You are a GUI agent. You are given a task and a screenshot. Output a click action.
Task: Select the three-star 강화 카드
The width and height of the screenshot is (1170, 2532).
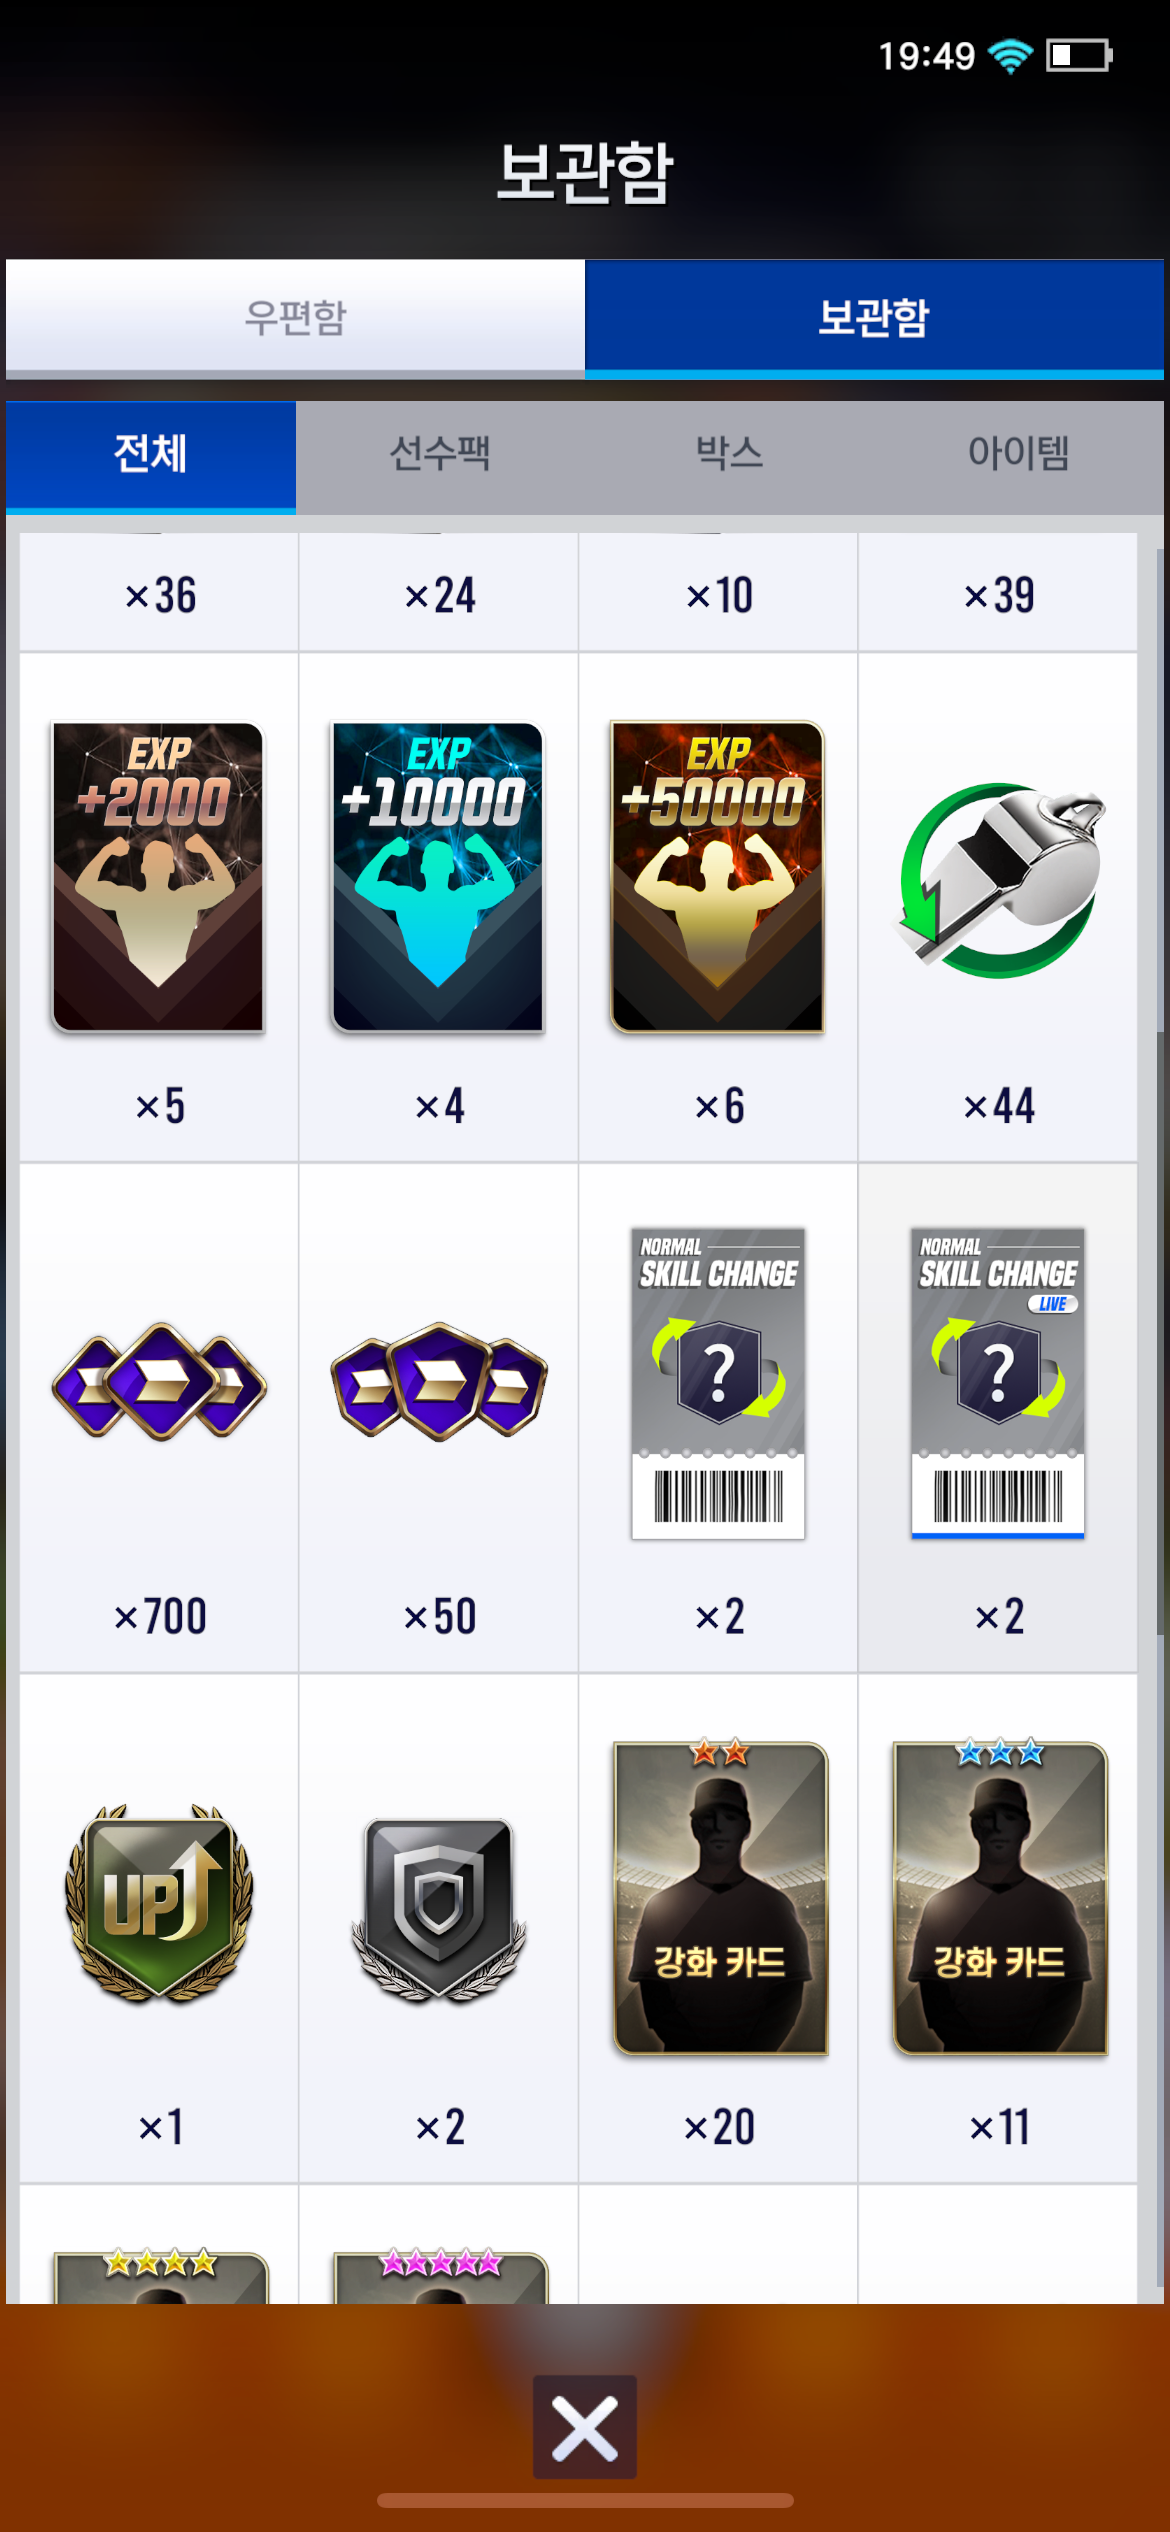coord(1000,1897)
